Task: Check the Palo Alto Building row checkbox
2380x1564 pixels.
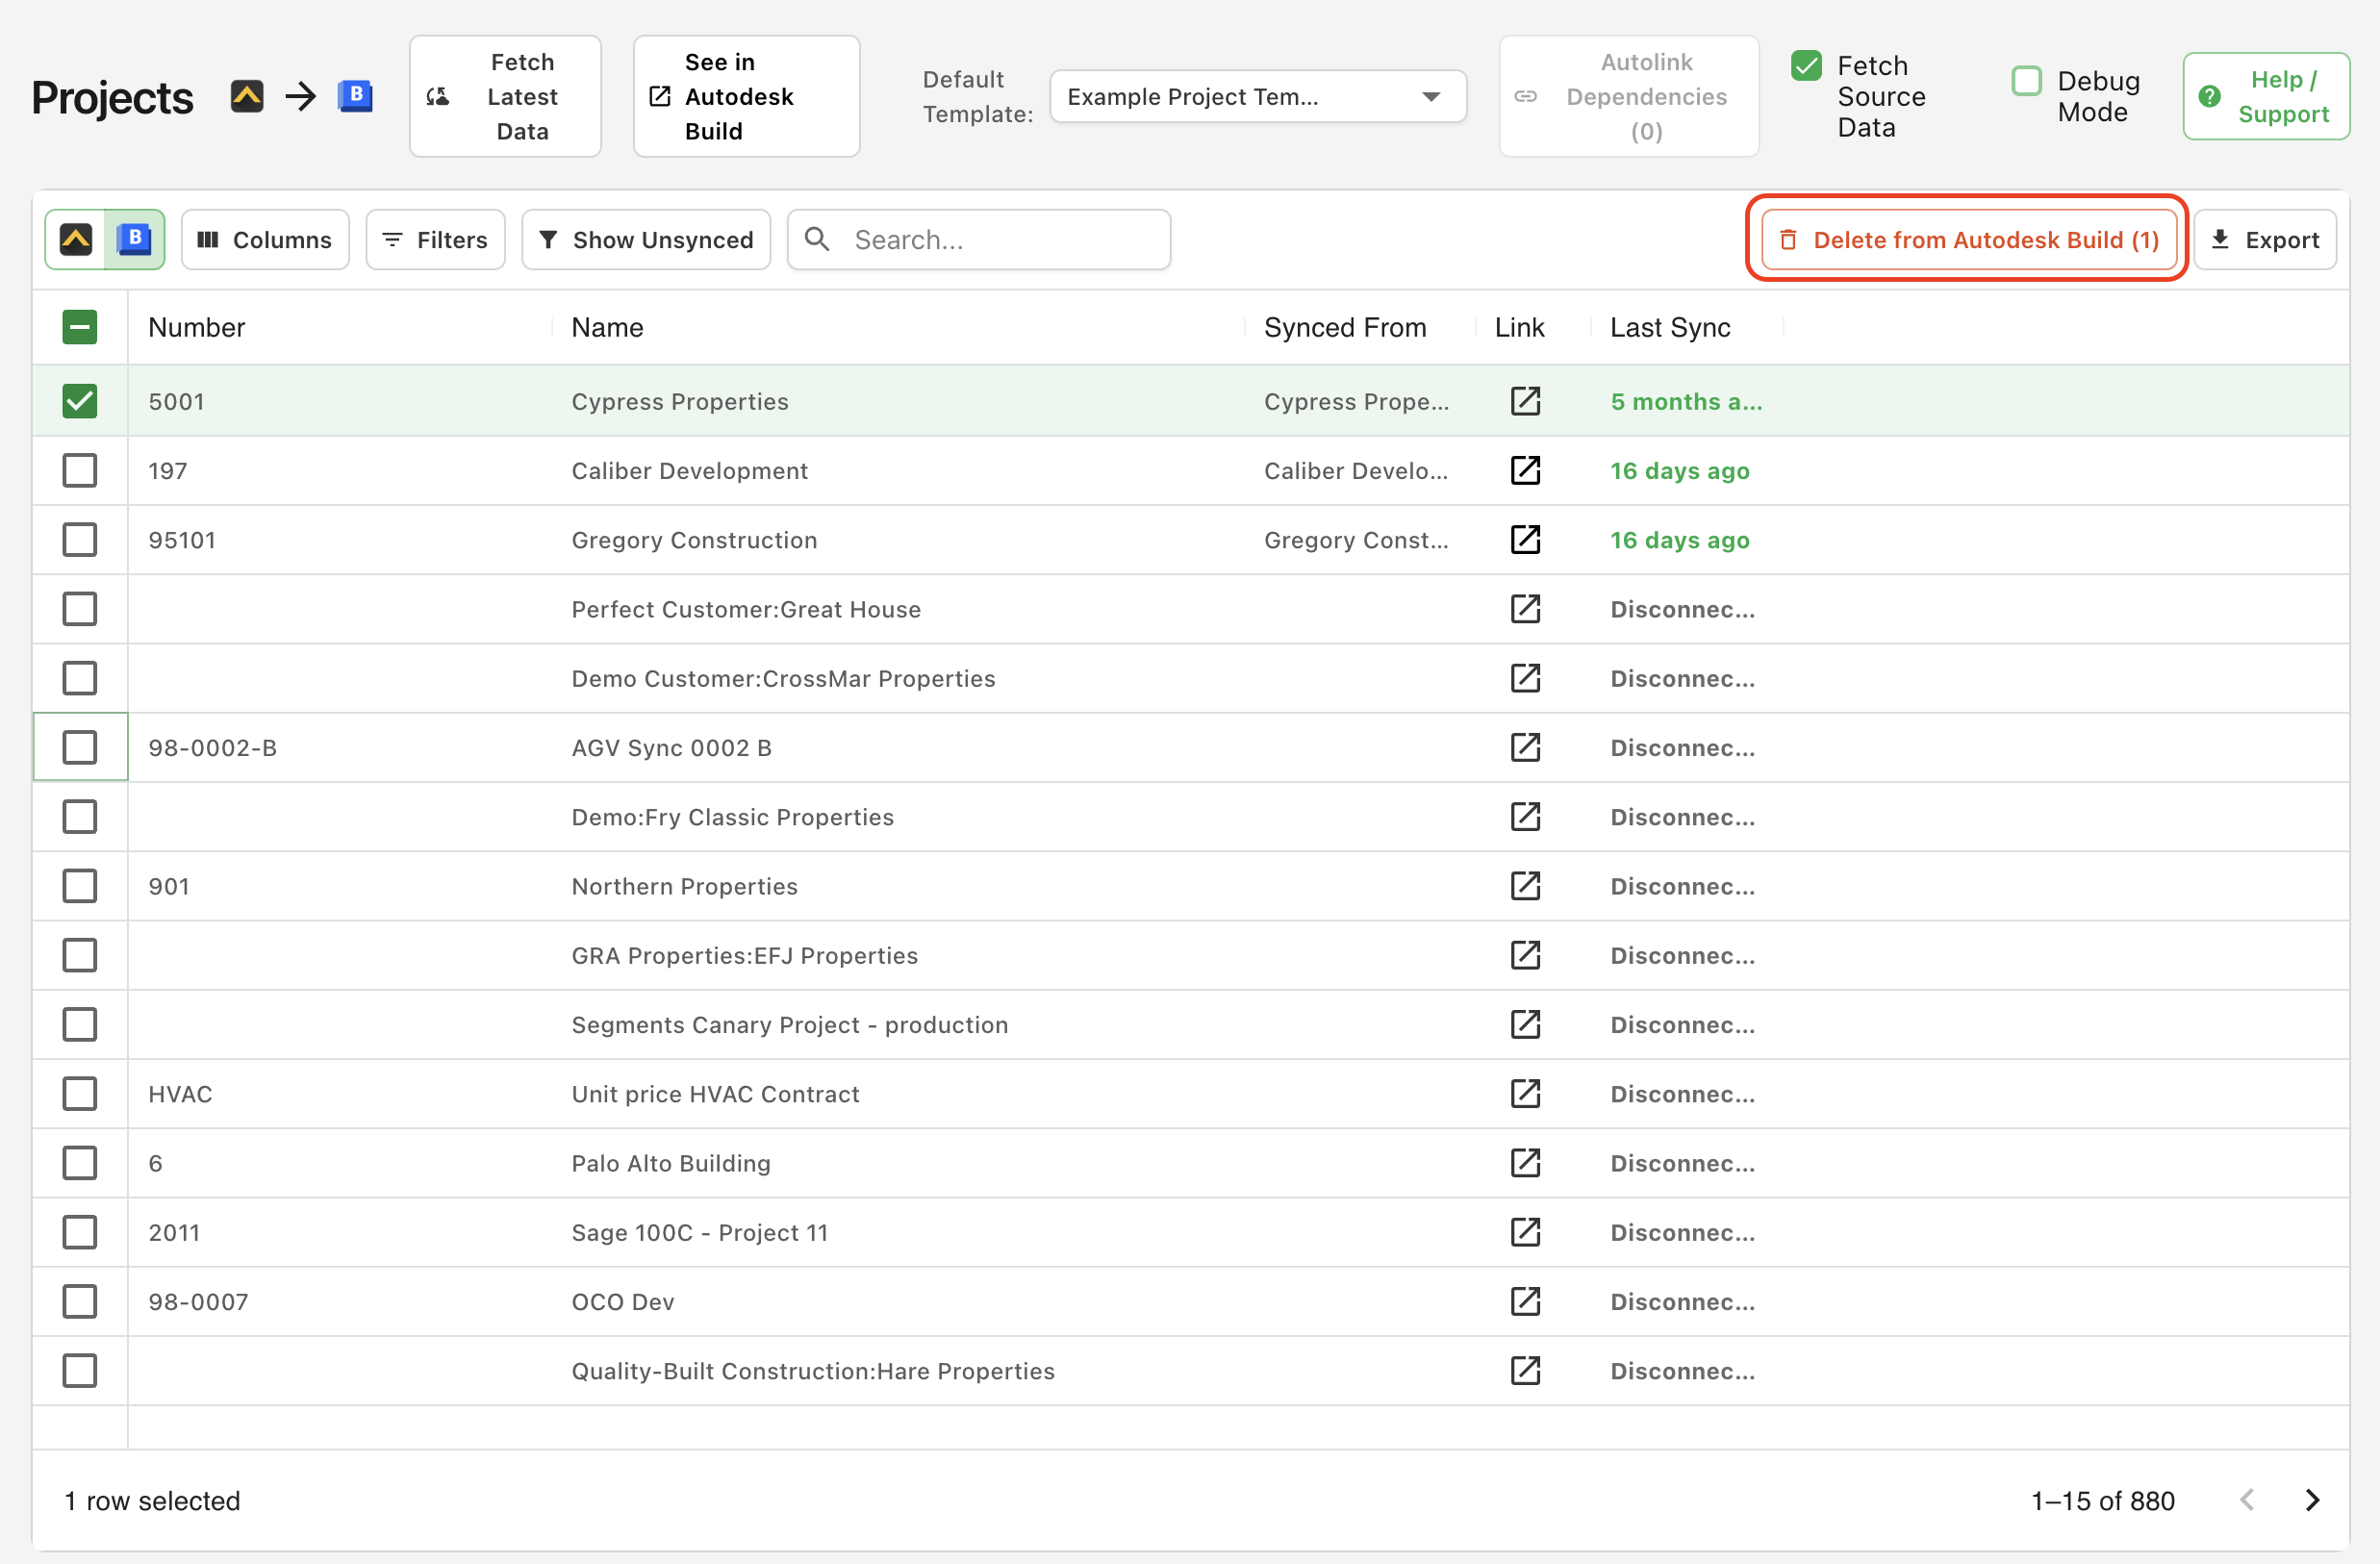Action: (x=79, y=1163)
